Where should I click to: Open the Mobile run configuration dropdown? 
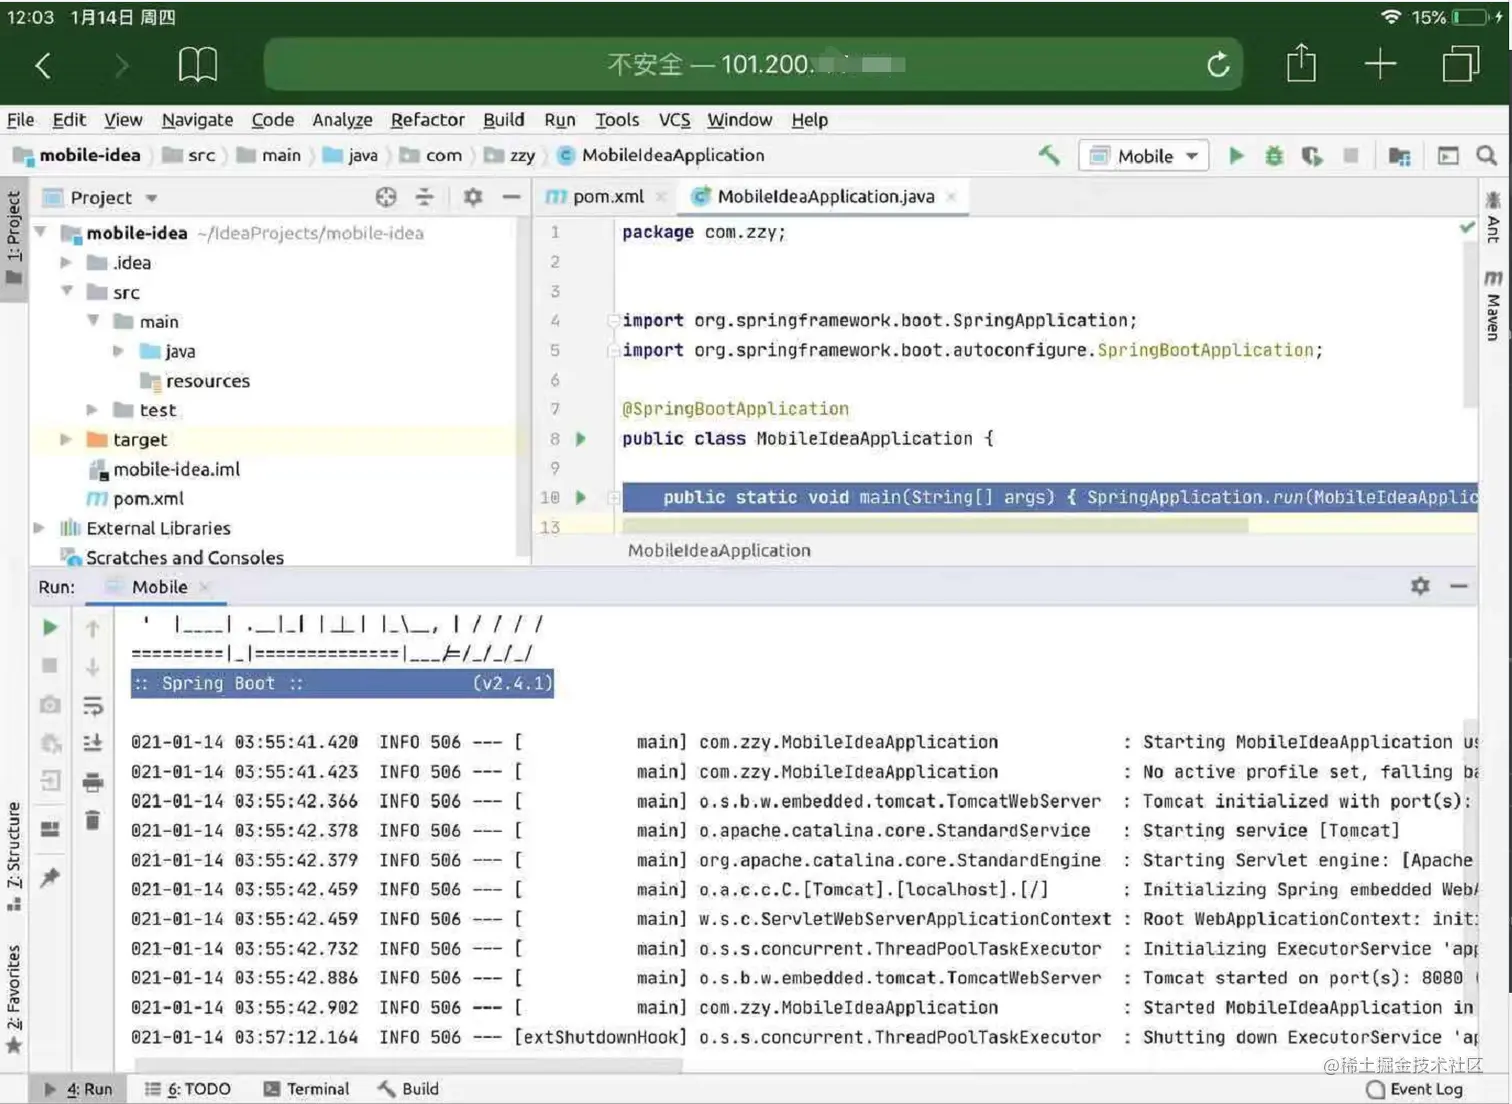(x=1144, y=156)
